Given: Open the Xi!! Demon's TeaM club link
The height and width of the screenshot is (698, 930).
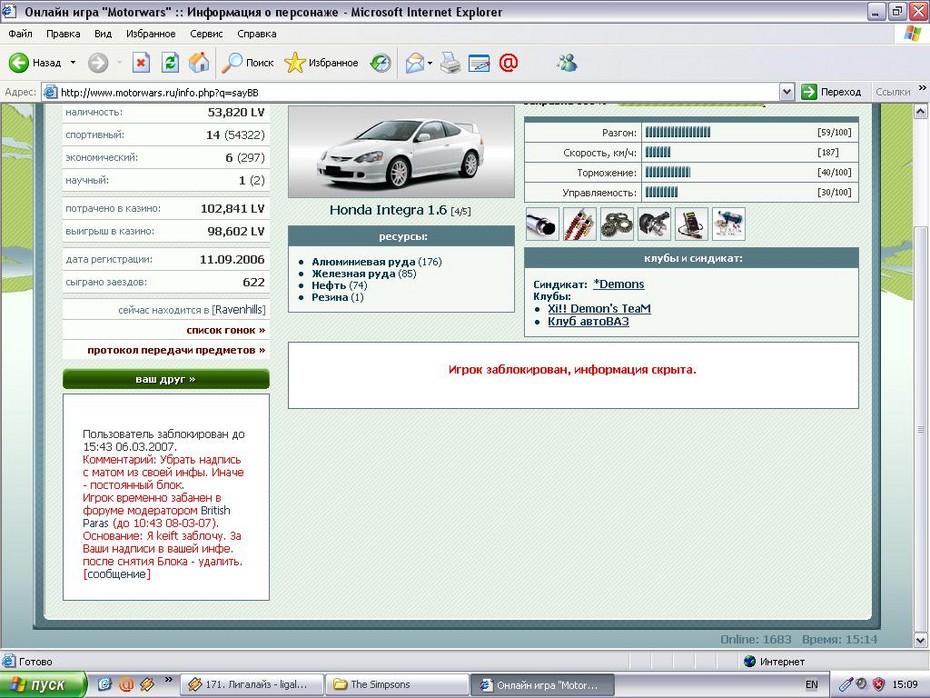Looking at the screenshot, I should (599, 308).
